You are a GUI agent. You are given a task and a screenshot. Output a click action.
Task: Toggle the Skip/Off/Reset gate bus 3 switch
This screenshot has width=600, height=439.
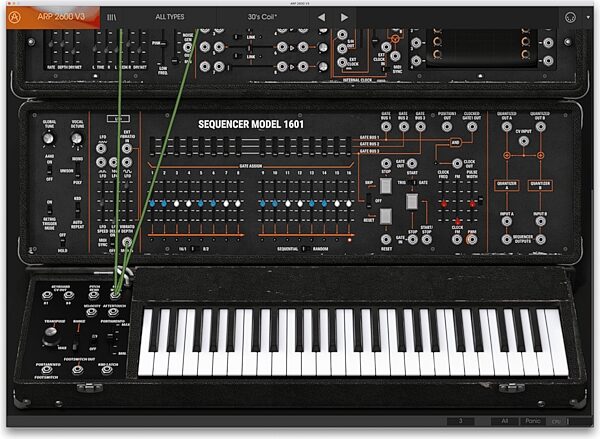coord(369,201)
